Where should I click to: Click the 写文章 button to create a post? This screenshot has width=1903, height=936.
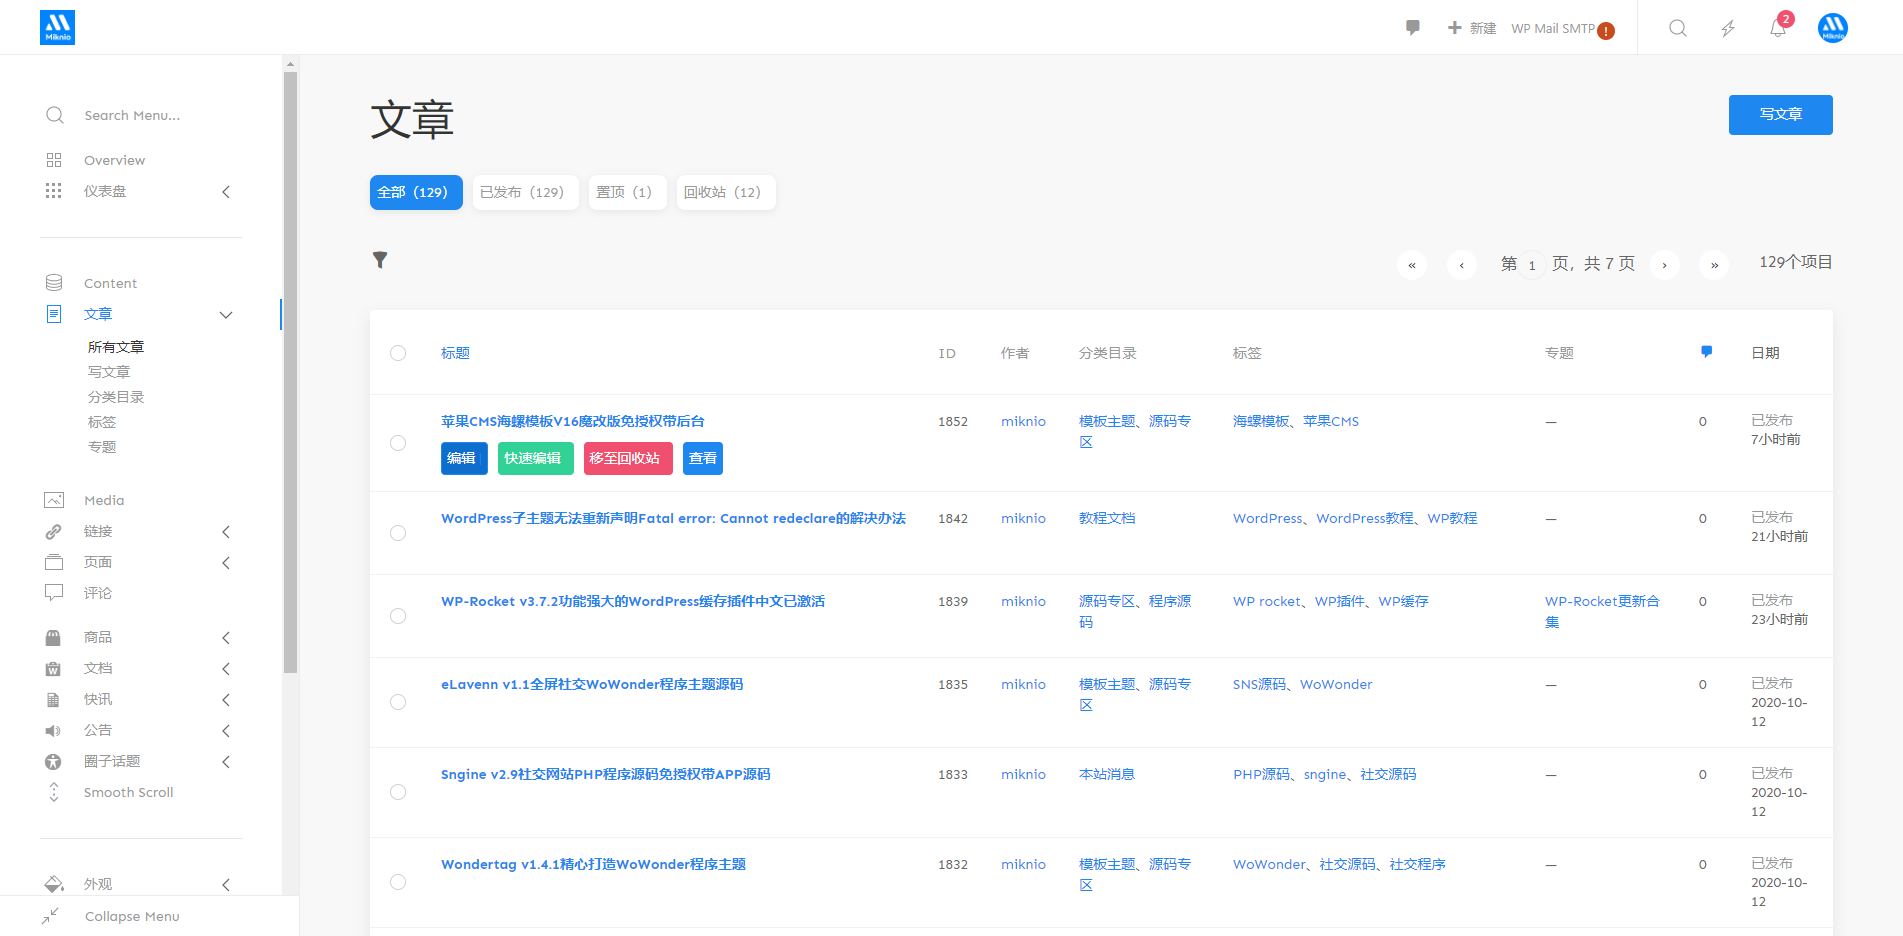coord(1780,114)
